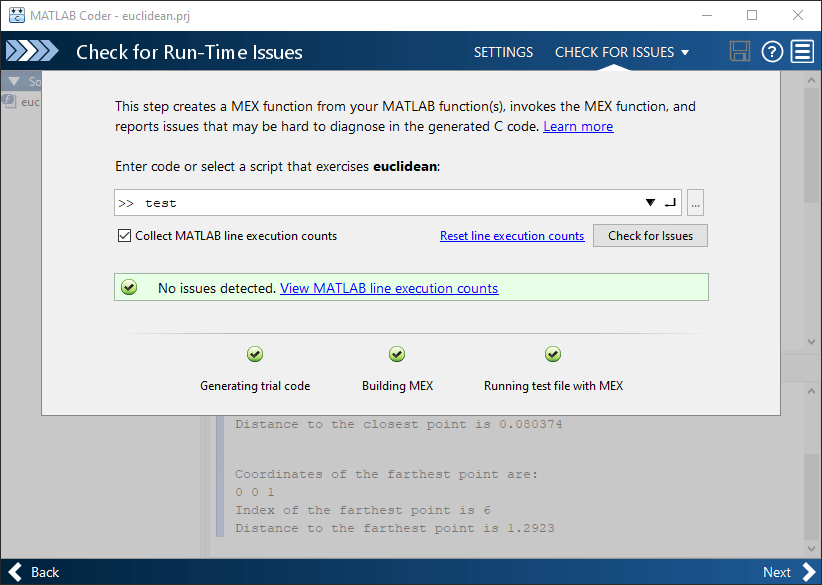Open the hamburger menu icon

click(x=802, y=51)
